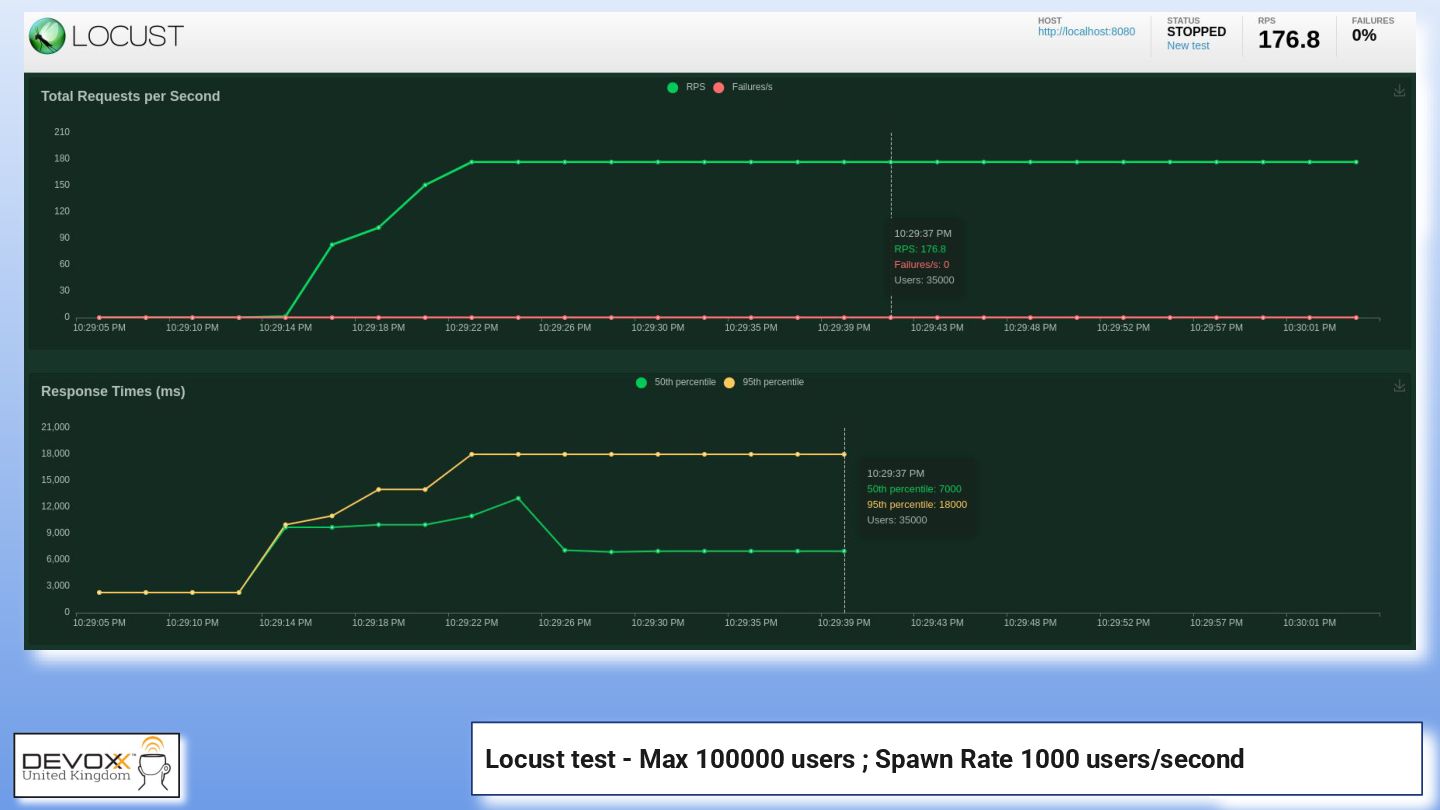Click the Response Times (ms) title
Viewport: 1440px width, 810px height.
coord(113,391)
